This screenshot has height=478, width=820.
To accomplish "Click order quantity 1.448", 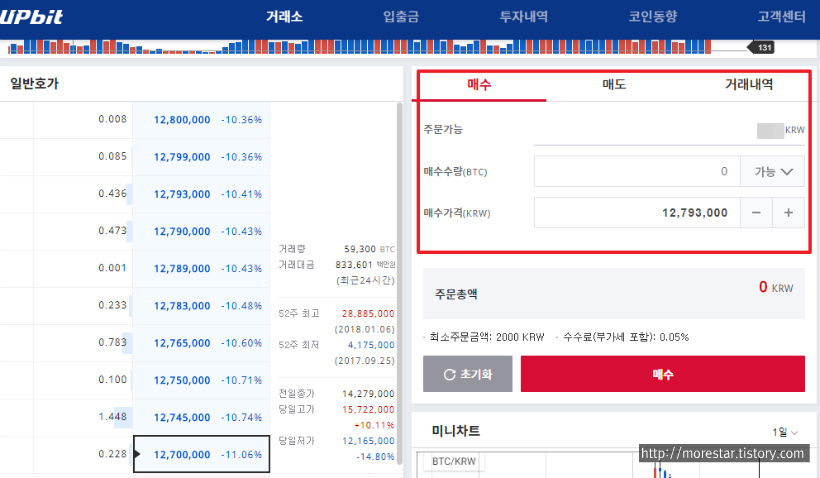I will [x=112, y=416].
